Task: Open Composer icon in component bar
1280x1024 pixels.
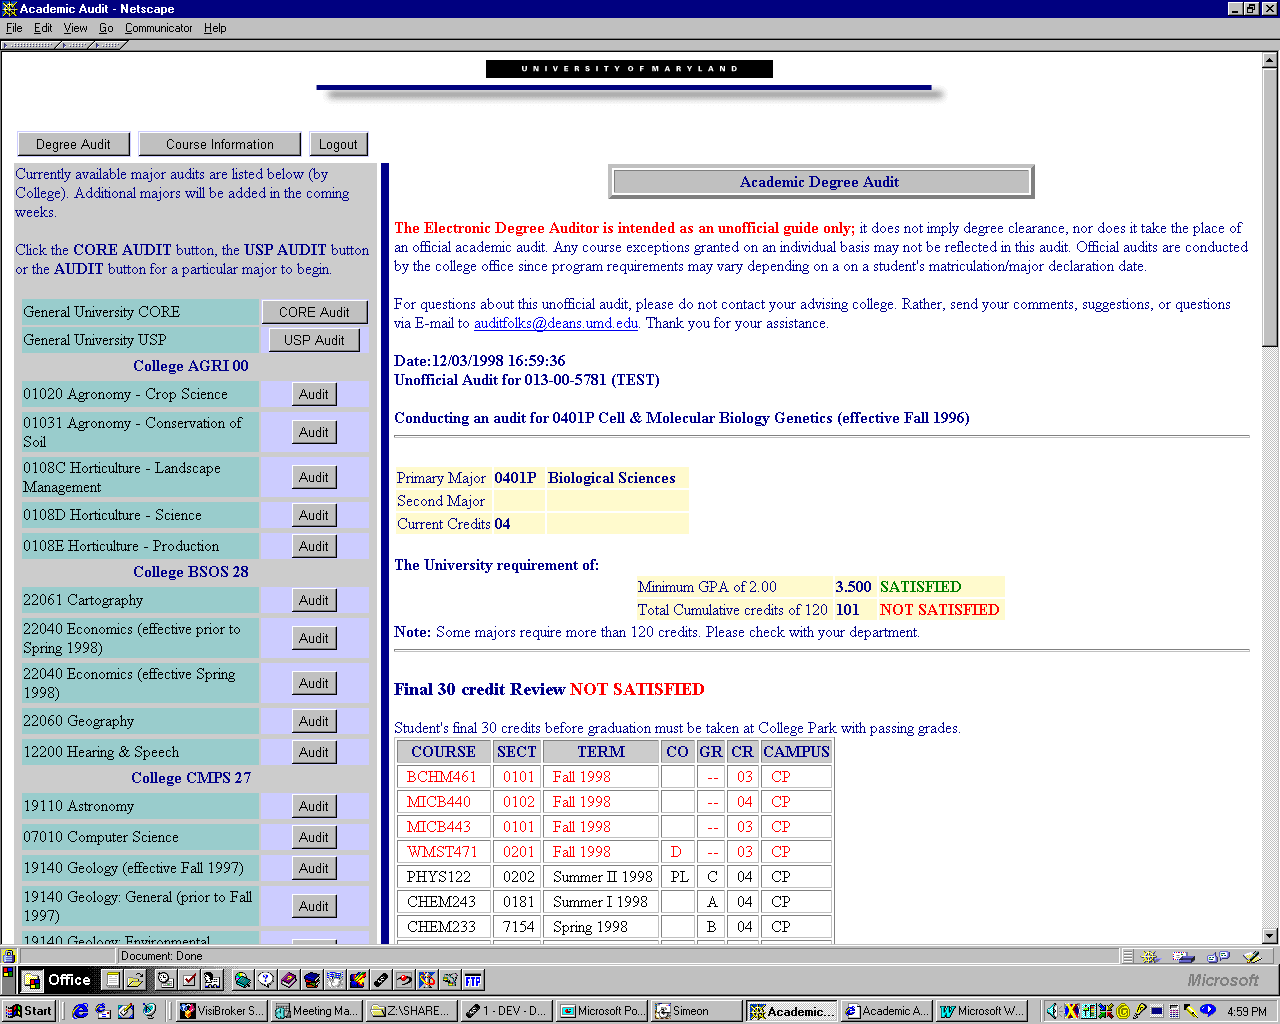Action: point(1250,956)
